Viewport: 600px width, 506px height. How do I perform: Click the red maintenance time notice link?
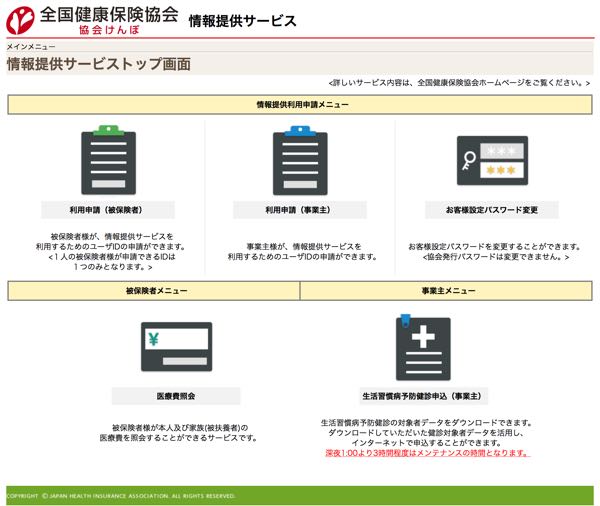428,453
